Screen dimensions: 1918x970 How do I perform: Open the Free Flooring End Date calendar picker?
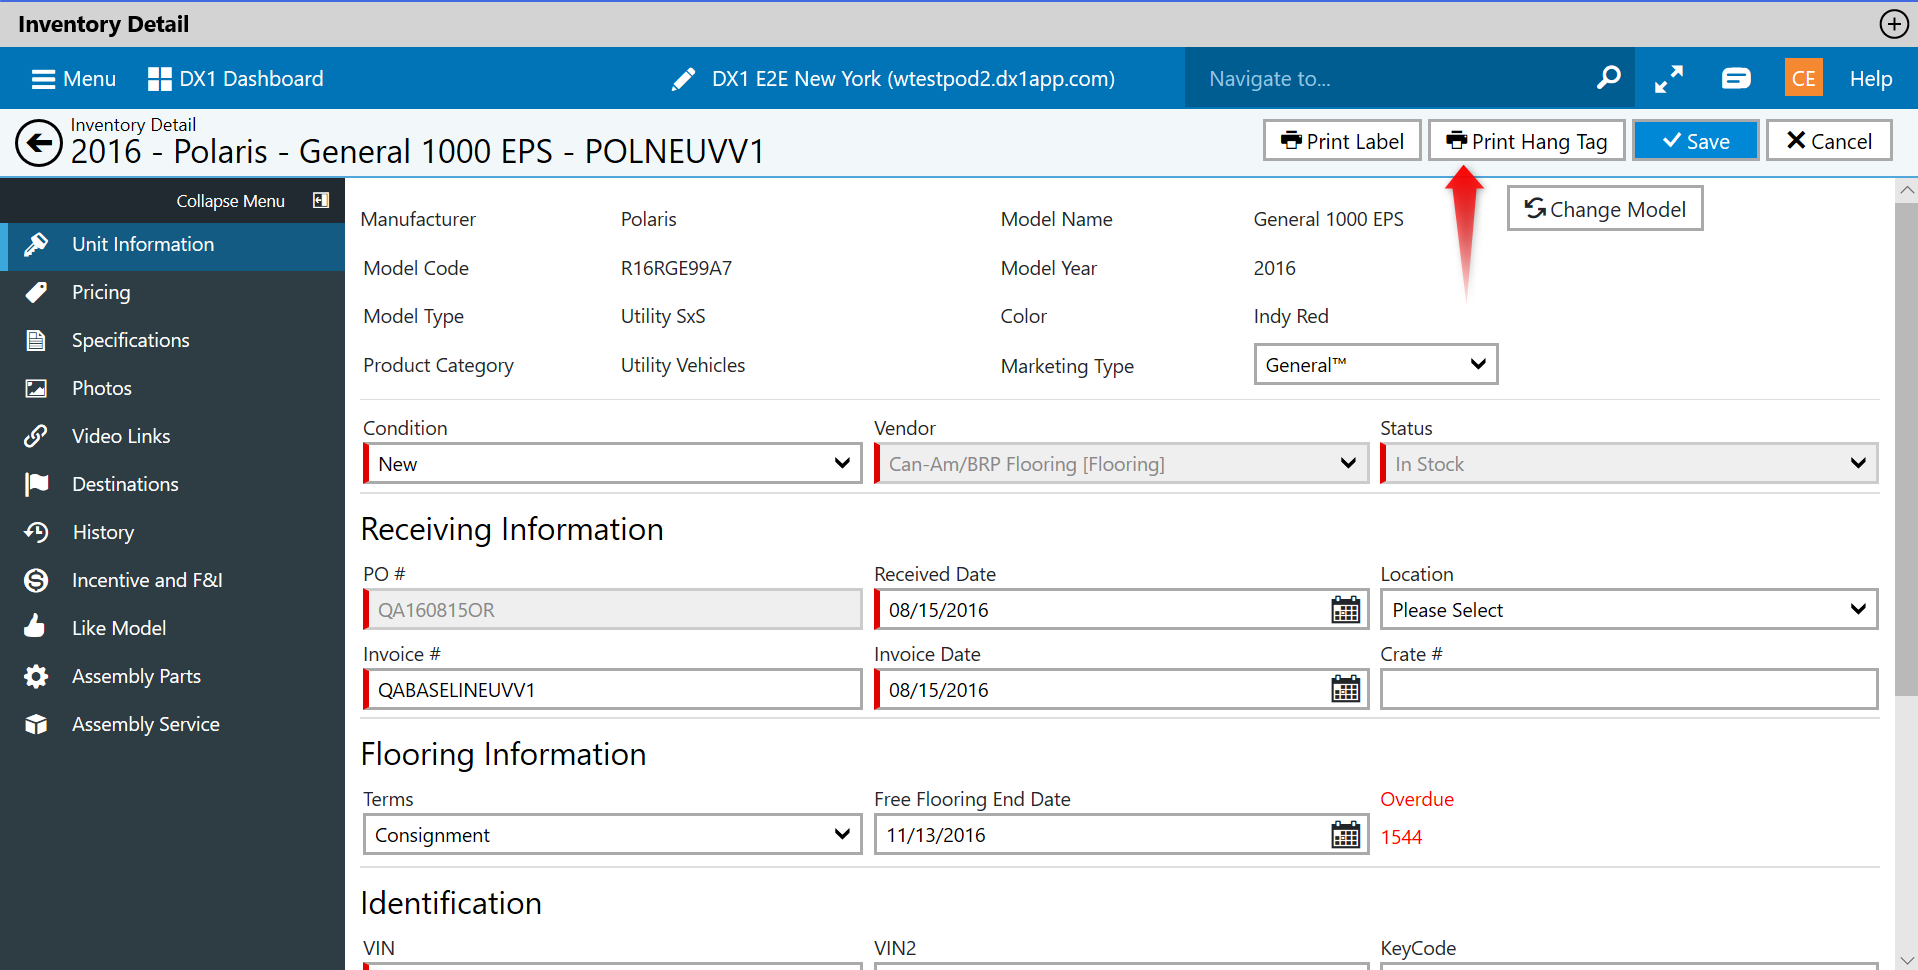click(1346, 835)
